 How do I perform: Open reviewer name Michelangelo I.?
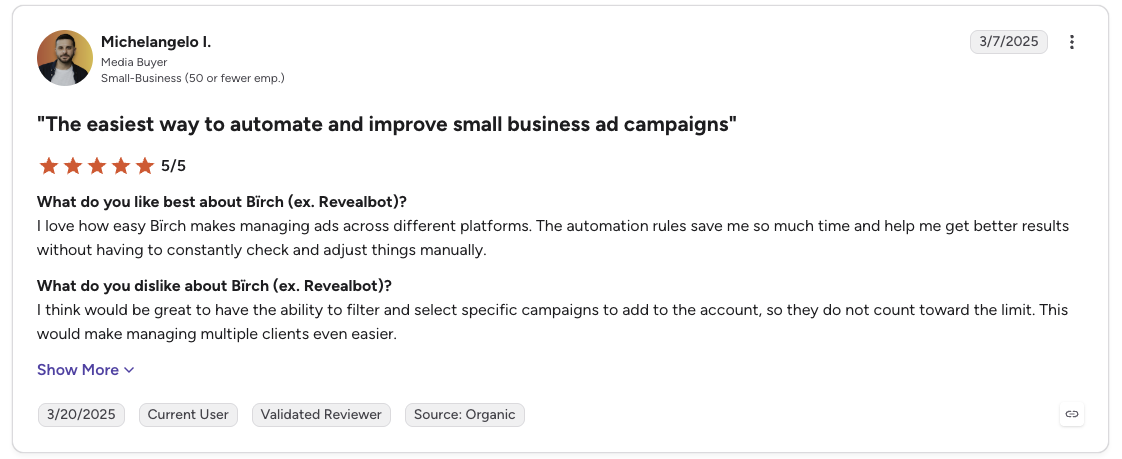coord(156,42)
